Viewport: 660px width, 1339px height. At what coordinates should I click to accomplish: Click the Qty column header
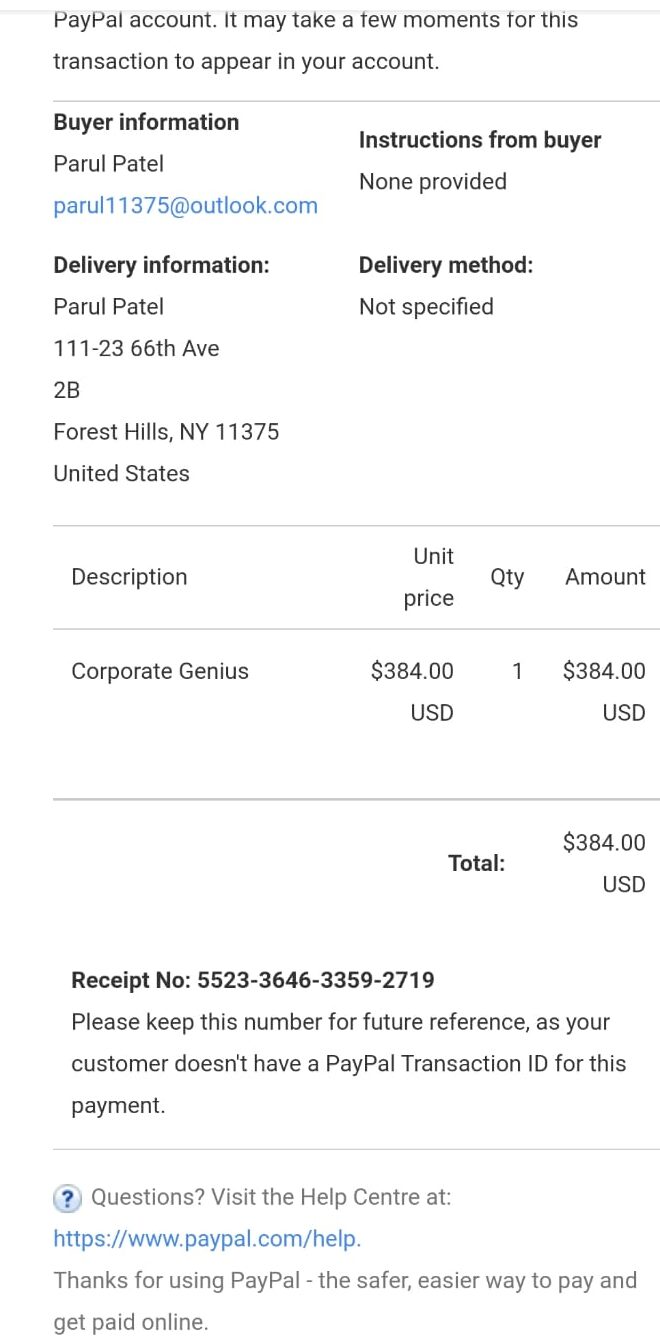pos(507,577)
